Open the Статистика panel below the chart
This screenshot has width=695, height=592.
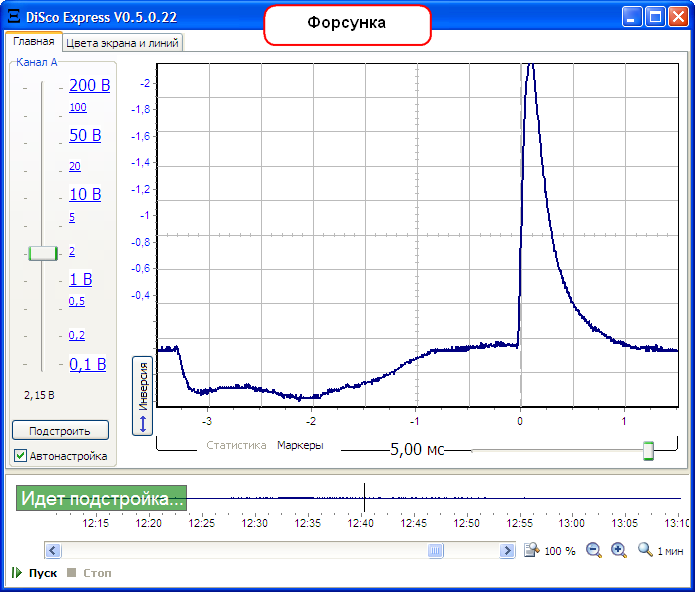tap(236, 446)
